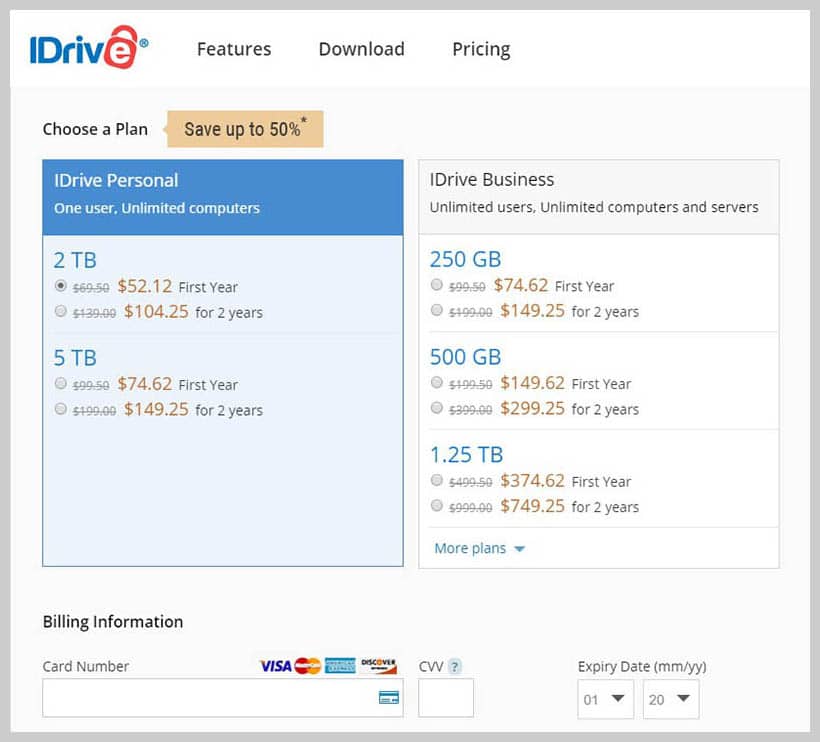The image size is (820, 742).
Task: Open the CVV help question mark
Action: point(455,665)
